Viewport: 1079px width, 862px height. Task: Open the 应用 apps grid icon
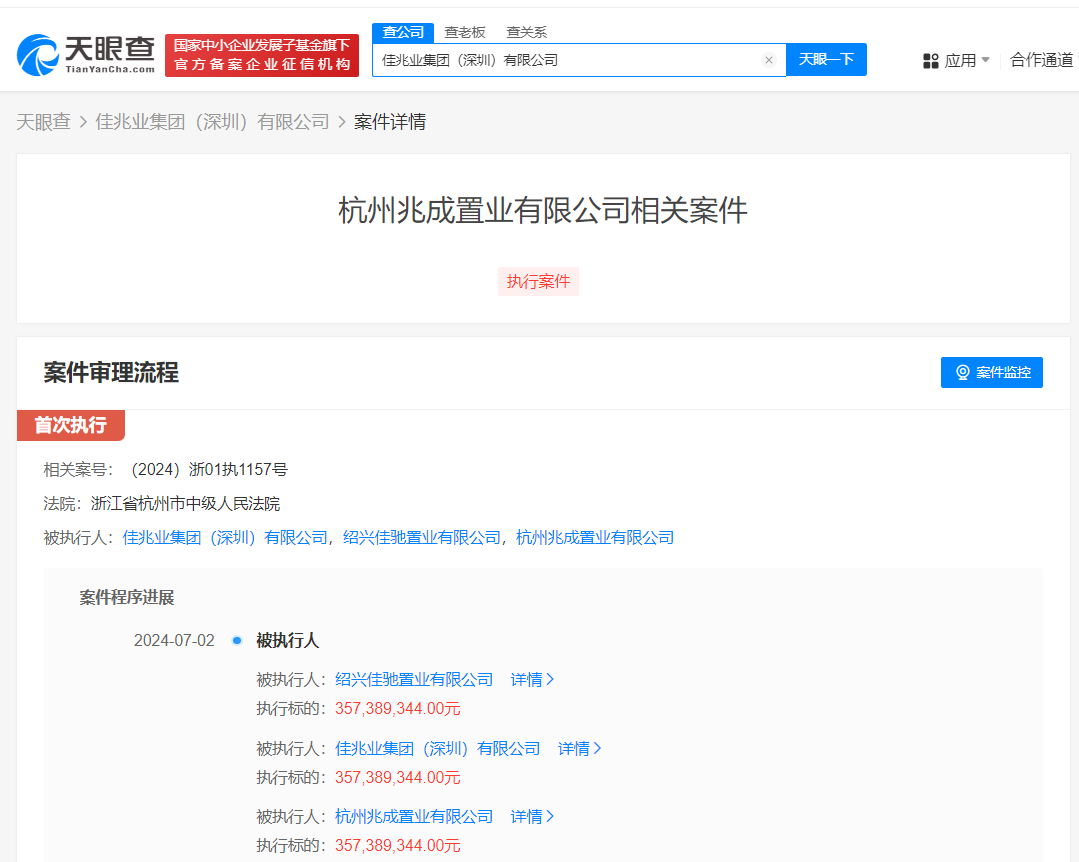coord(931,61)
